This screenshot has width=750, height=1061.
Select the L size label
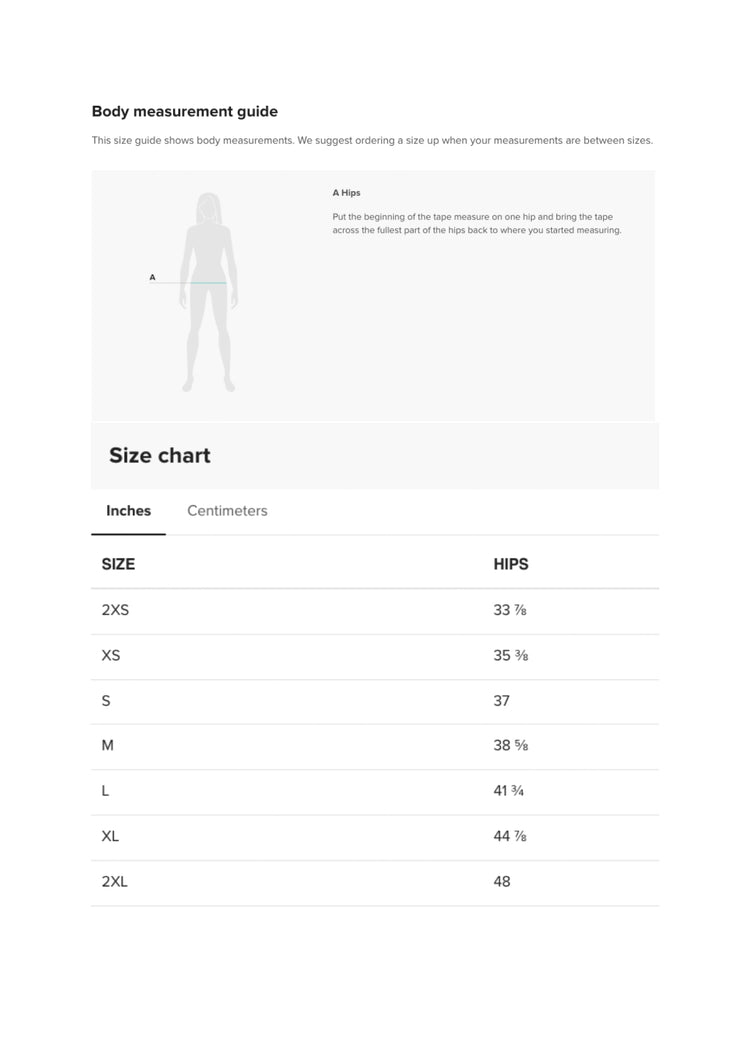click(x=105, y=791)
